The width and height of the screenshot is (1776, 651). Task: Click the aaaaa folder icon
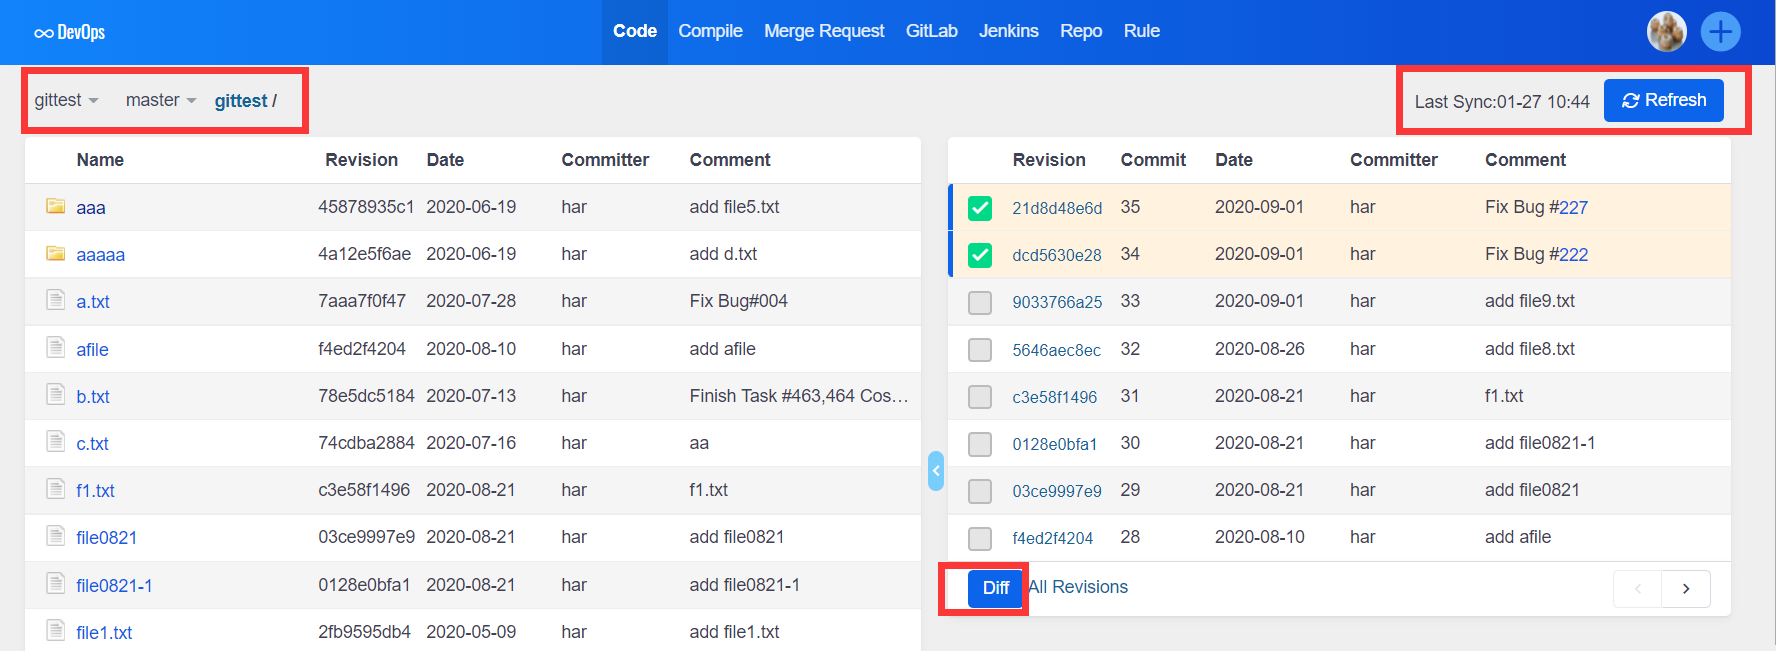pos(55,254)
